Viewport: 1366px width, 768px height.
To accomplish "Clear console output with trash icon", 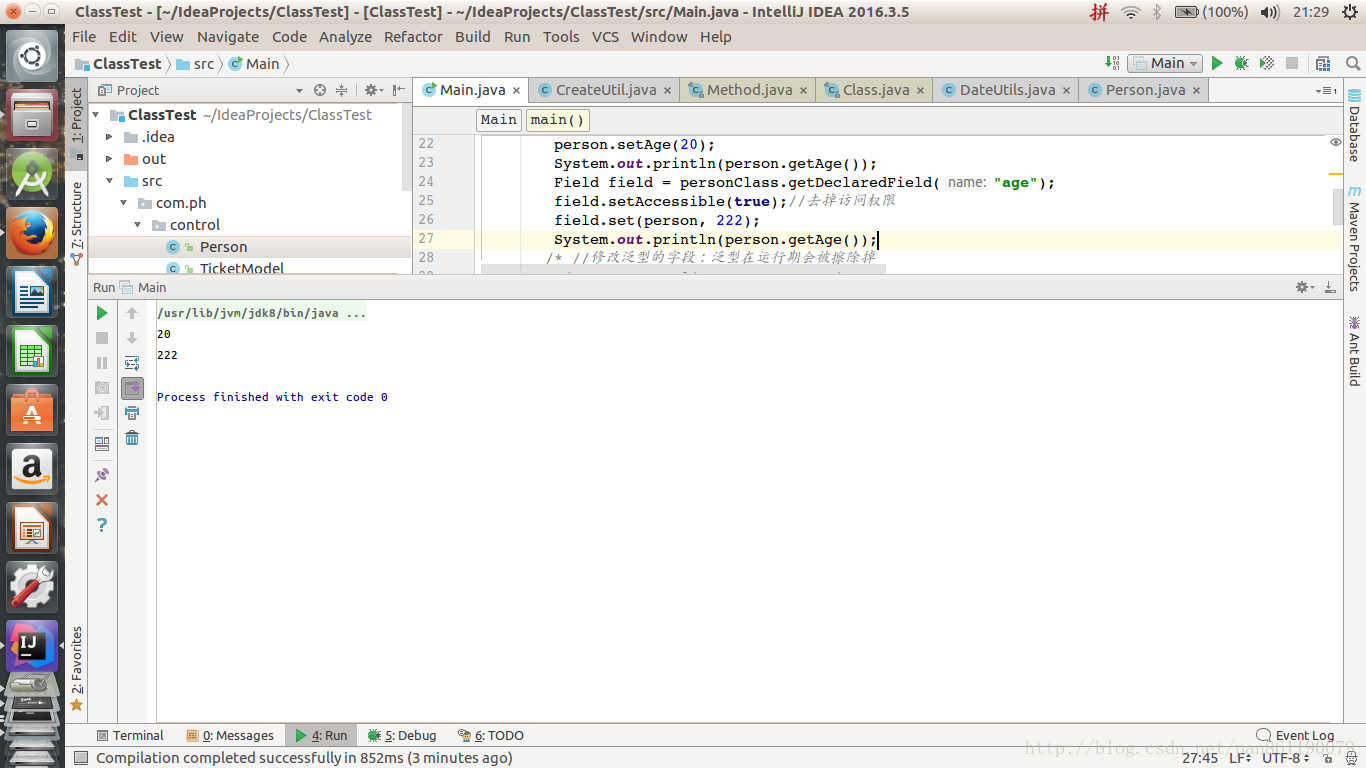I will [132, 438].
